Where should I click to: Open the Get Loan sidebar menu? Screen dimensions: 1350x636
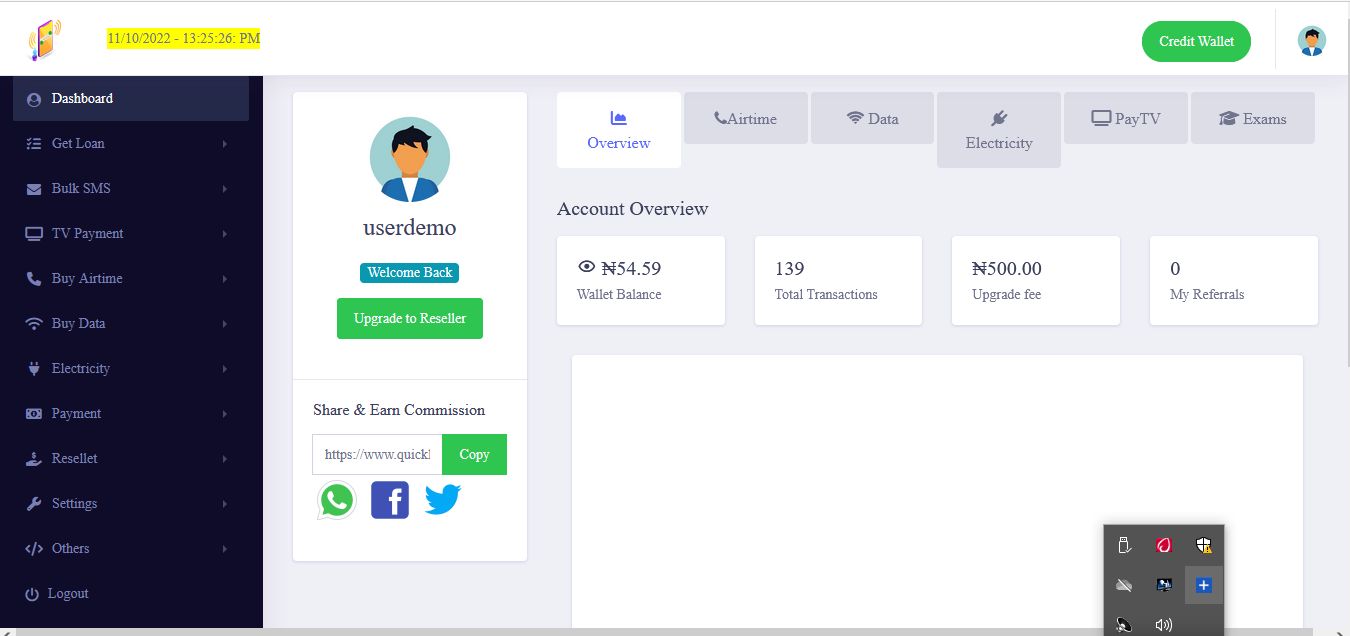[131, 143]
